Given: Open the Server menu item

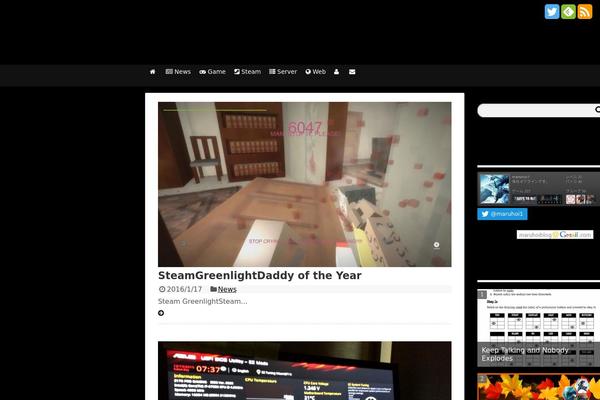Looking at the screenshot, I should click(283, 72).
